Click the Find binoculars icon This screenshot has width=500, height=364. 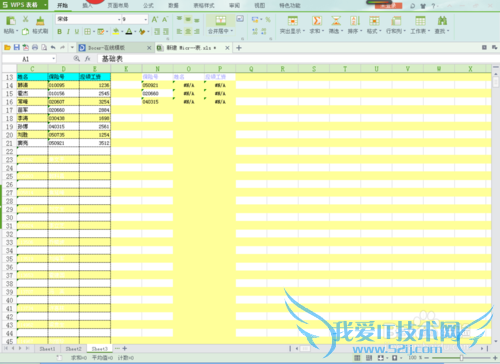(x=442, y=21)
